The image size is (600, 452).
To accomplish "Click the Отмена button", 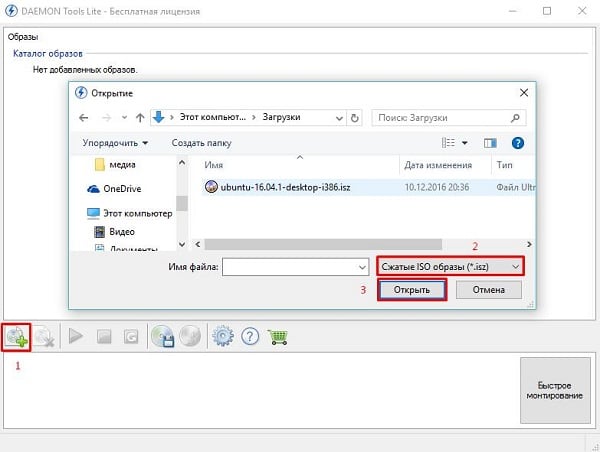I will coord(488,290).
